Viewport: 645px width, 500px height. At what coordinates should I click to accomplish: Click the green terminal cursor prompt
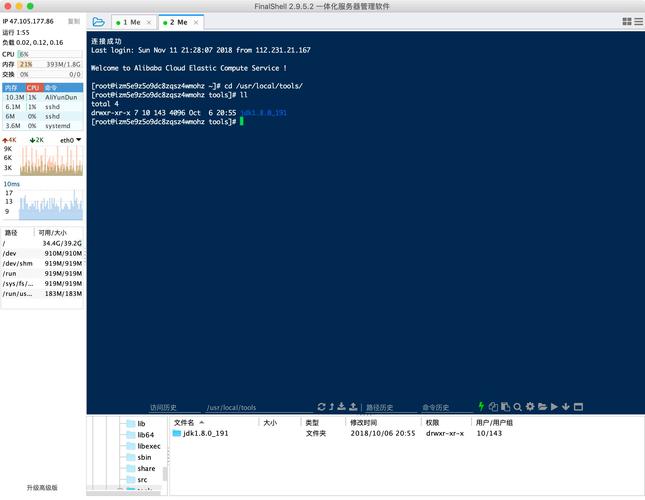pos(242,121)
